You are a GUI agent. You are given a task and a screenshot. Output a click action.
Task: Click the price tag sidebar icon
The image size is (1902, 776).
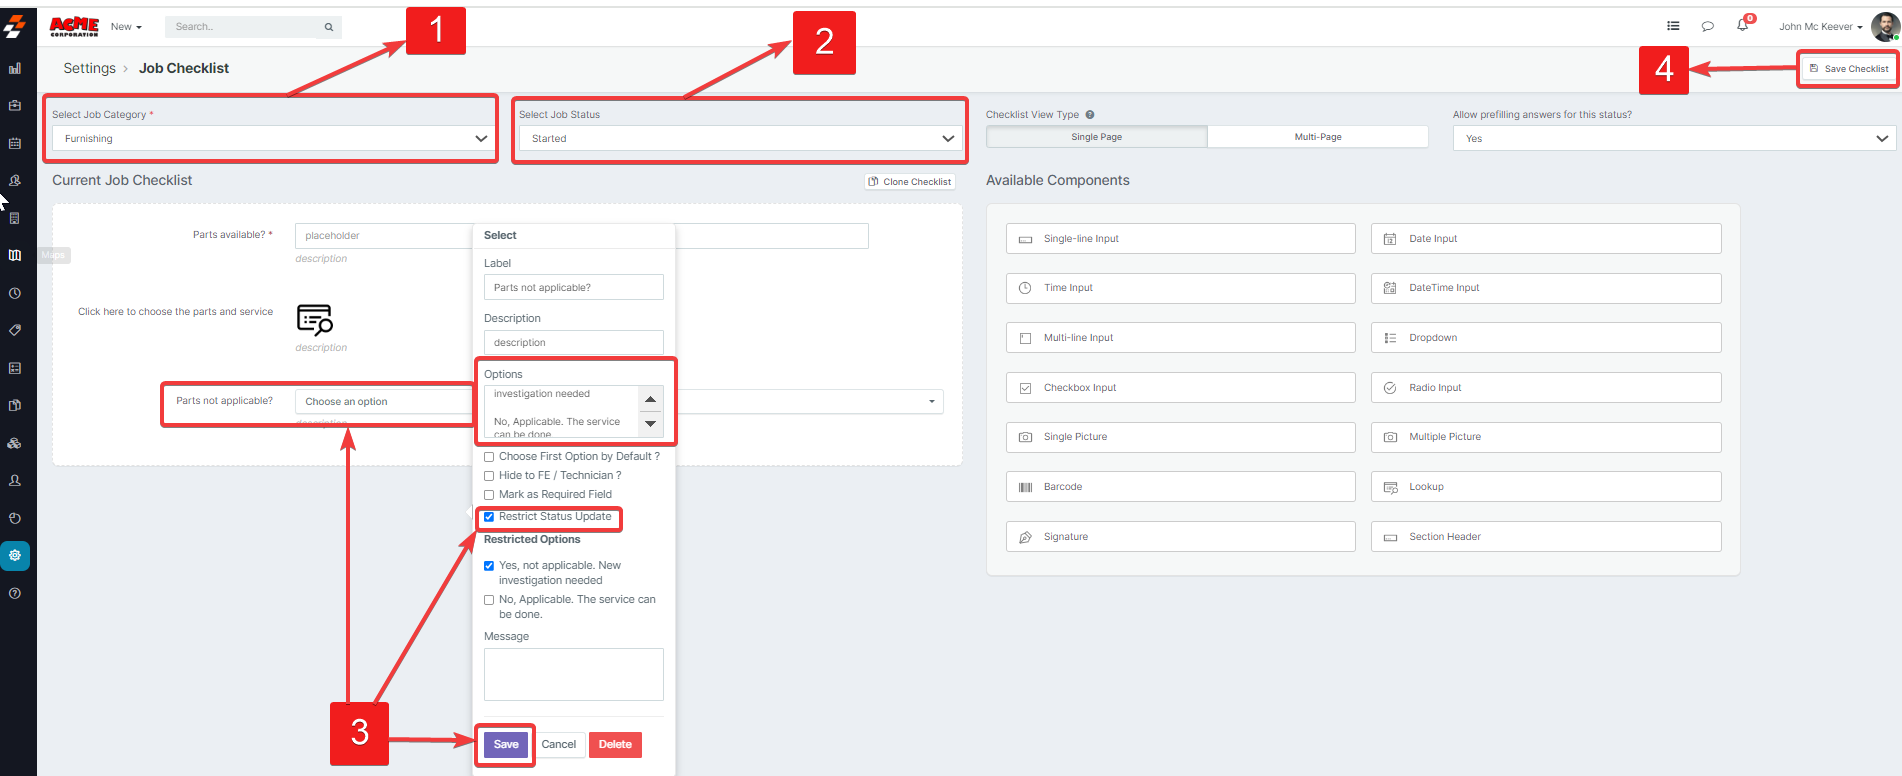[15, 330]
